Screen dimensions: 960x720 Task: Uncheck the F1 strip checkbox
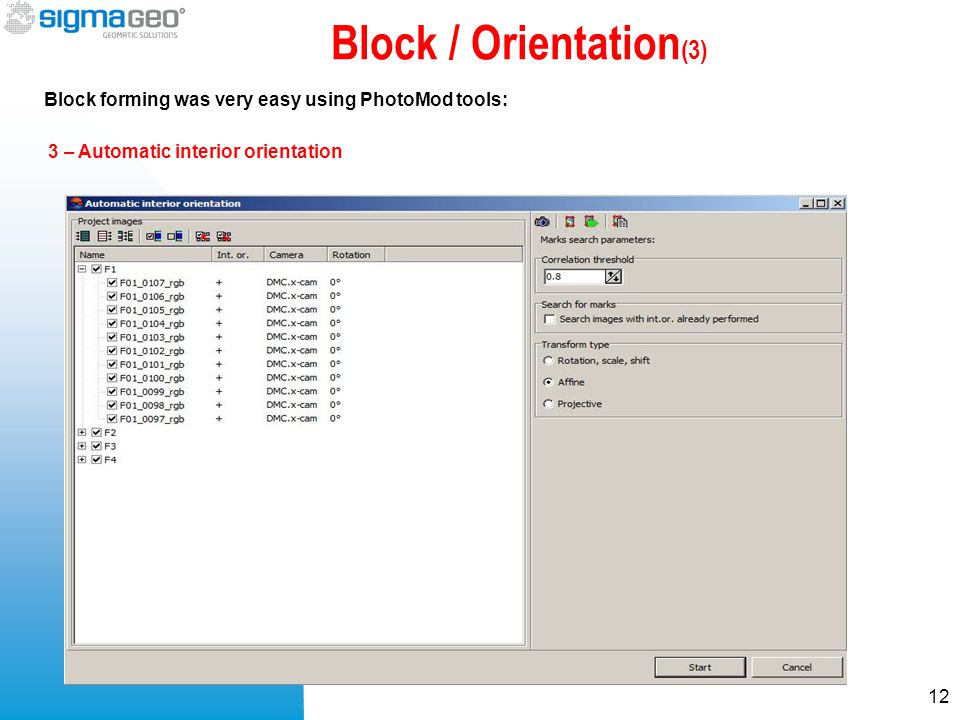(x=96, y=269)
